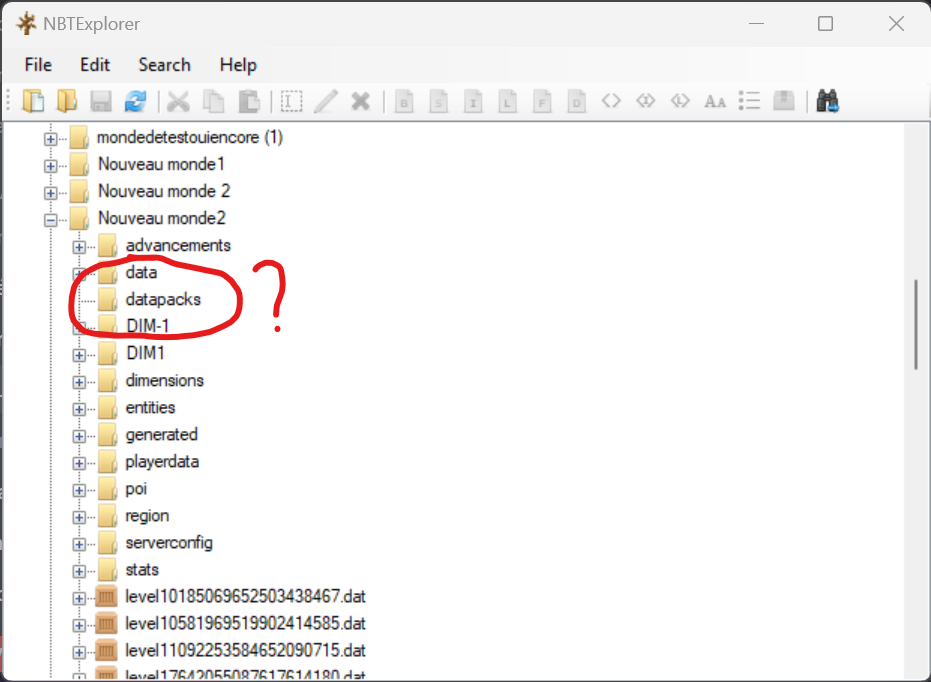Open the Help menu
Screen dimensions: 931x682
pyautogui.click(x=238, y=65)
